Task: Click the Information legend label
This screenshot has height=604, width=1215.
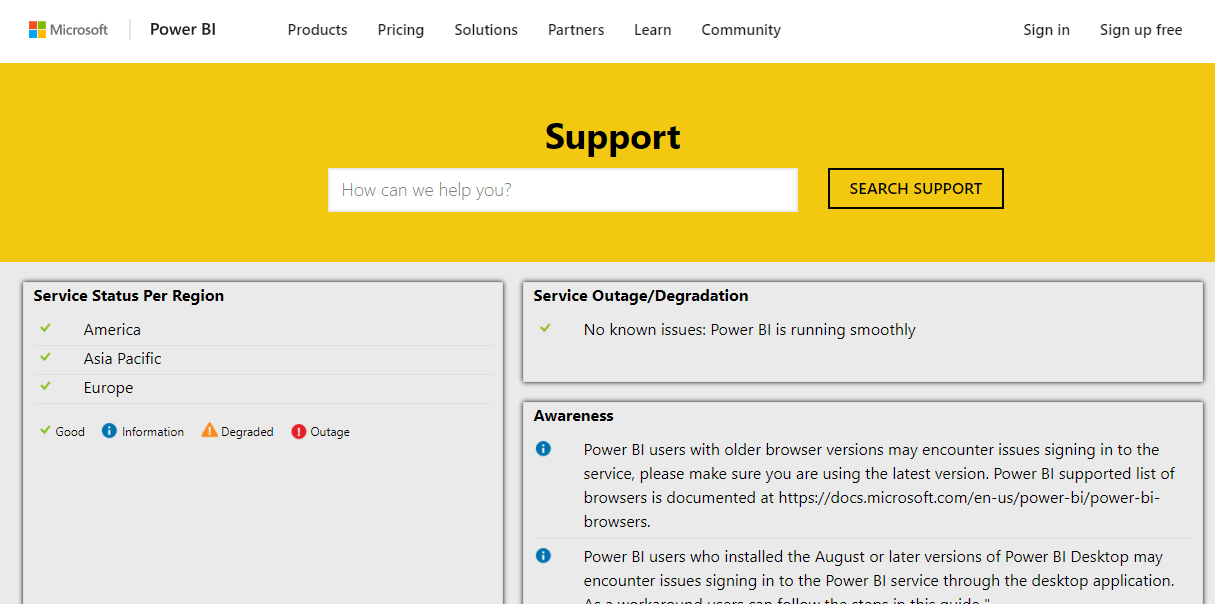Action: [x=153, y=432]
